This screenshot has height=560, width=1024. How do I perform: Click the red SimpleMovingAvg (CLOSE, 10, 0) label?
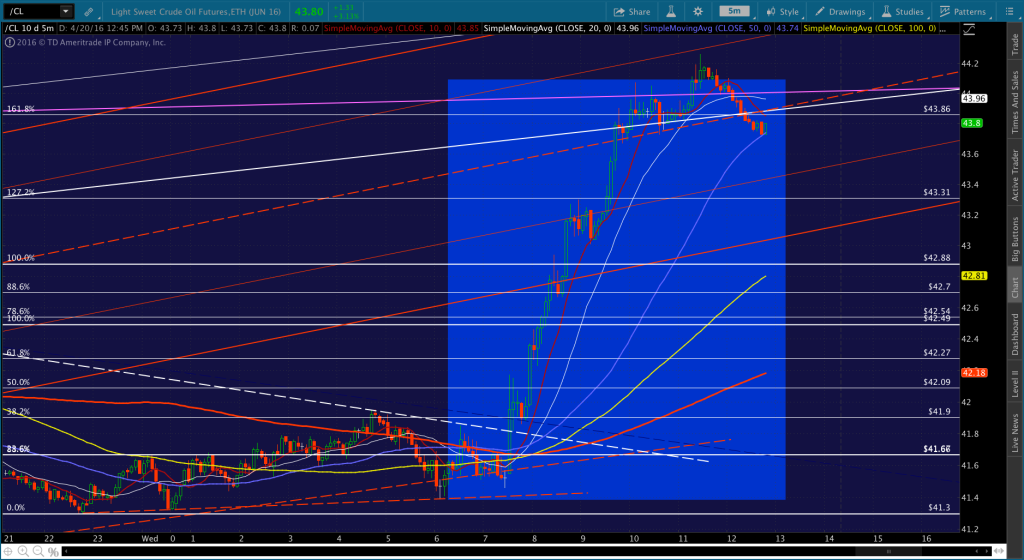tap(389, 29)
